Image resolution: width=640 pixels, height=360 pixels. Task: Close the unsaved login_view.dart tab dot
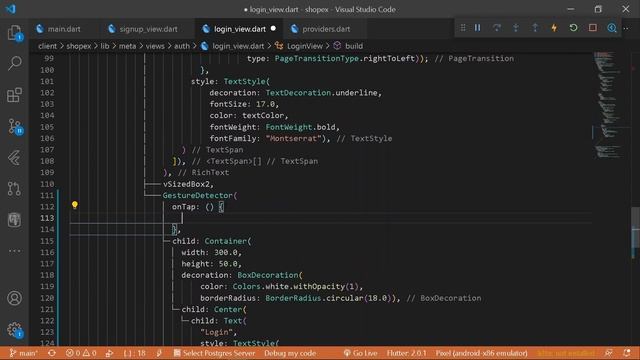click(273, 29)
